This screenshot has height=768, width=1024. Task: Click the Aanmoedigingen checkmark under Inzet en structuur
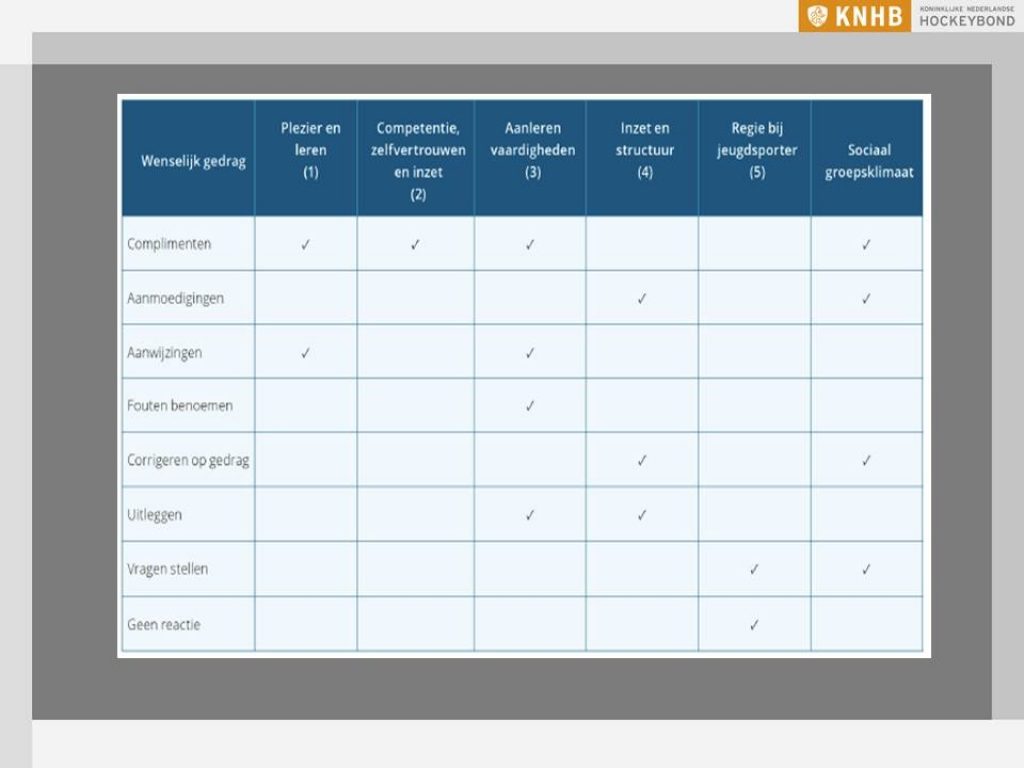pyautogui.click(x=642, y=298)
